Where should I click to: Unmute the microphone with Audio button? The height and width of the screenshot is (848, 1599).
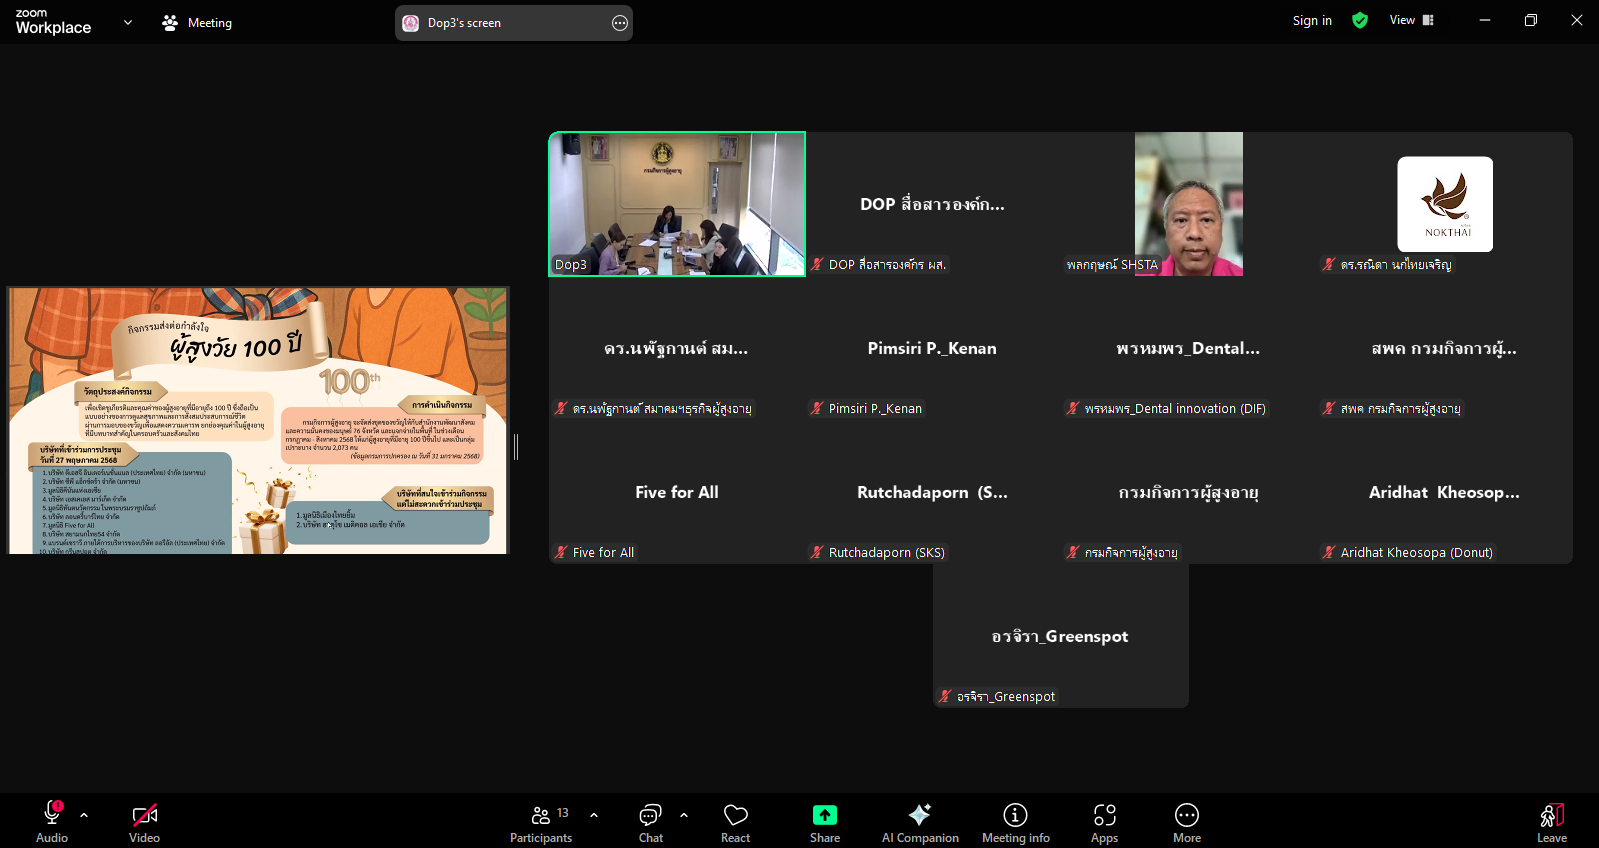coord(52,822)
